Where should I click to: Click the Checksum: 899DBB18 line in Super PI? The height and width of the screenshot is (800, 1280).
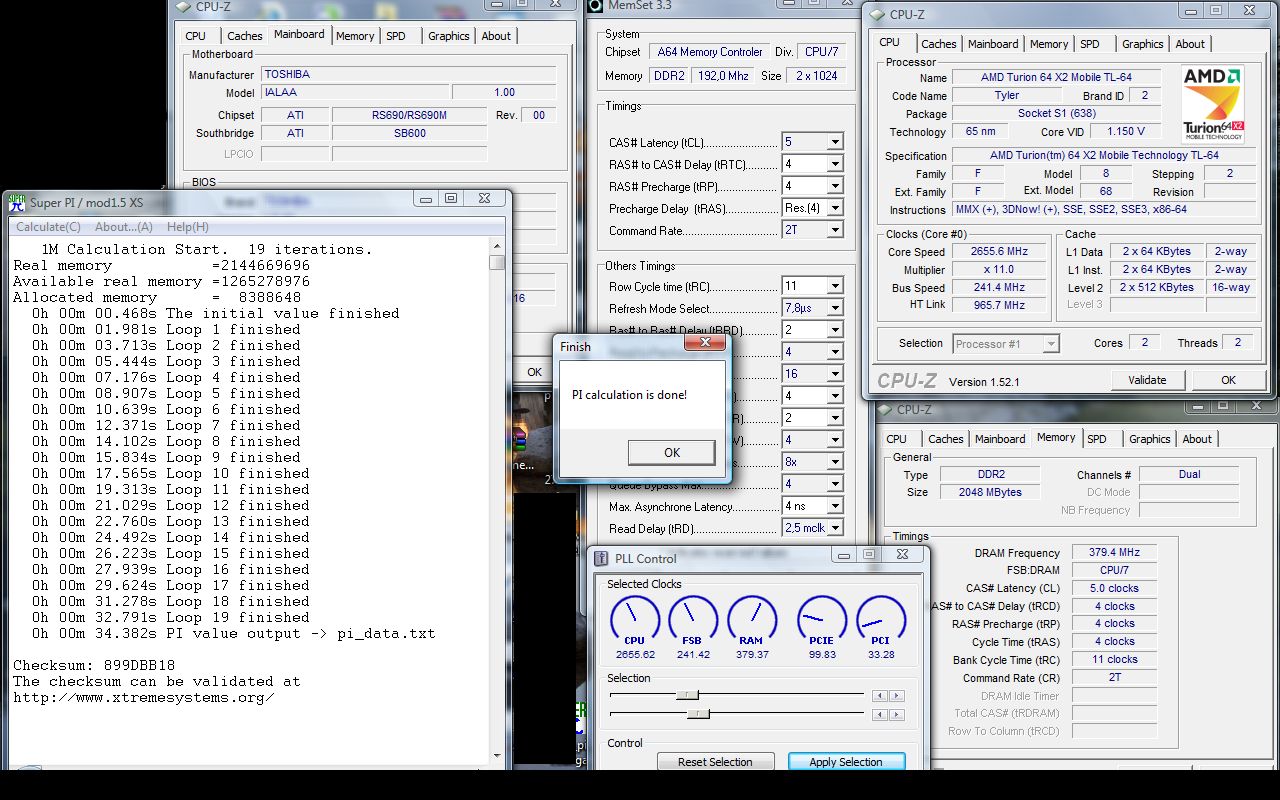click(x=94, y=665)
